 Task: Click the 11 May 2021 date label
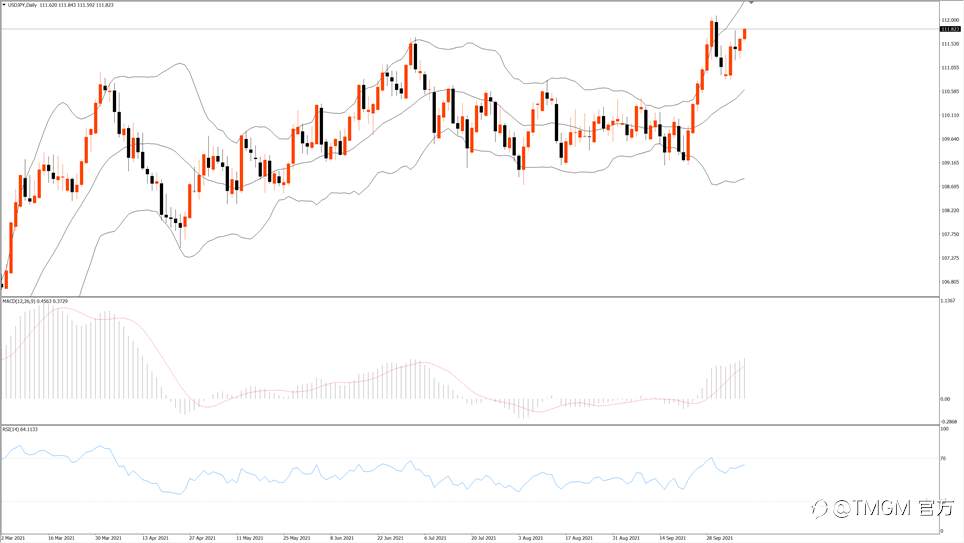[x=249, y=538]
